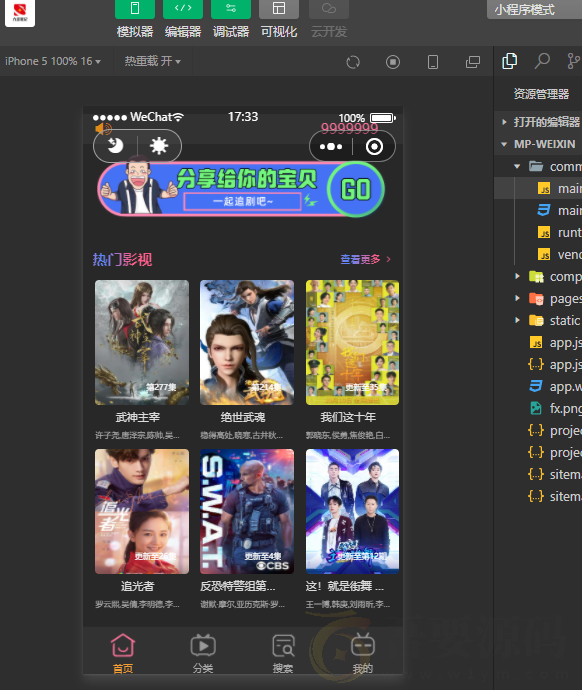Screen dimensions: 582x690
Task: Click the 查看更多 link
Action: pyautogui.click(x=366, y=259)
